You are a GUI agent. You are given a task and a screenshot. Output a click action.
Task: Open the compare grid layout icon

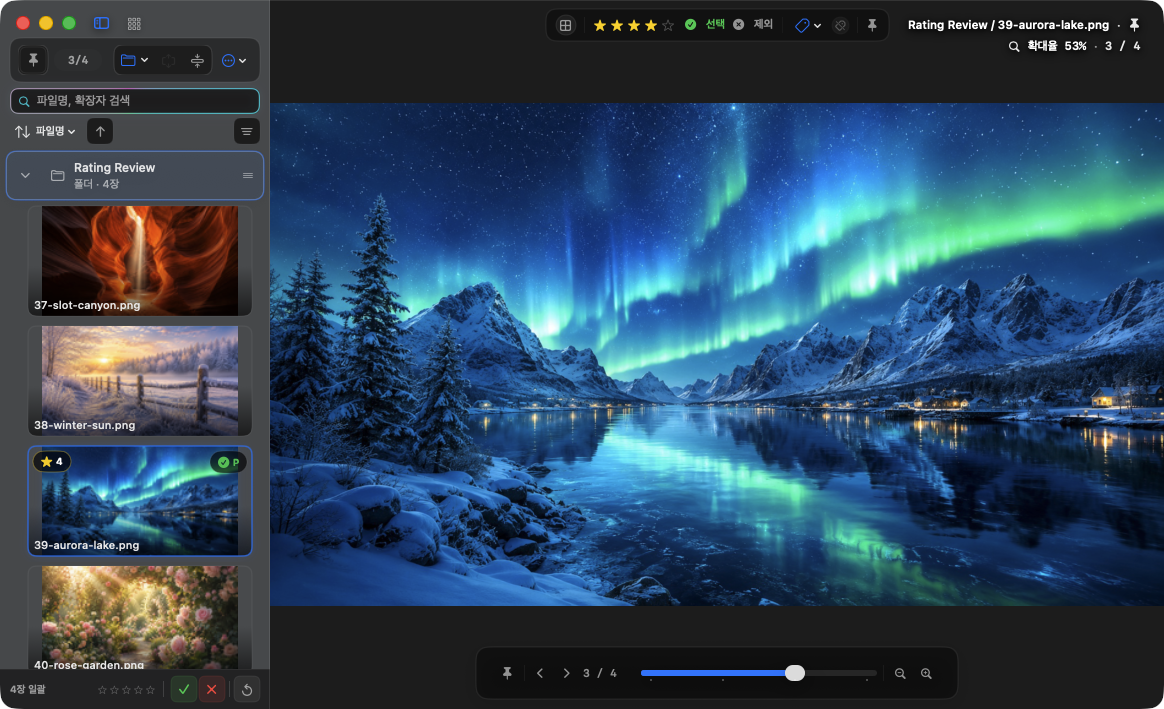click(566, 25)
